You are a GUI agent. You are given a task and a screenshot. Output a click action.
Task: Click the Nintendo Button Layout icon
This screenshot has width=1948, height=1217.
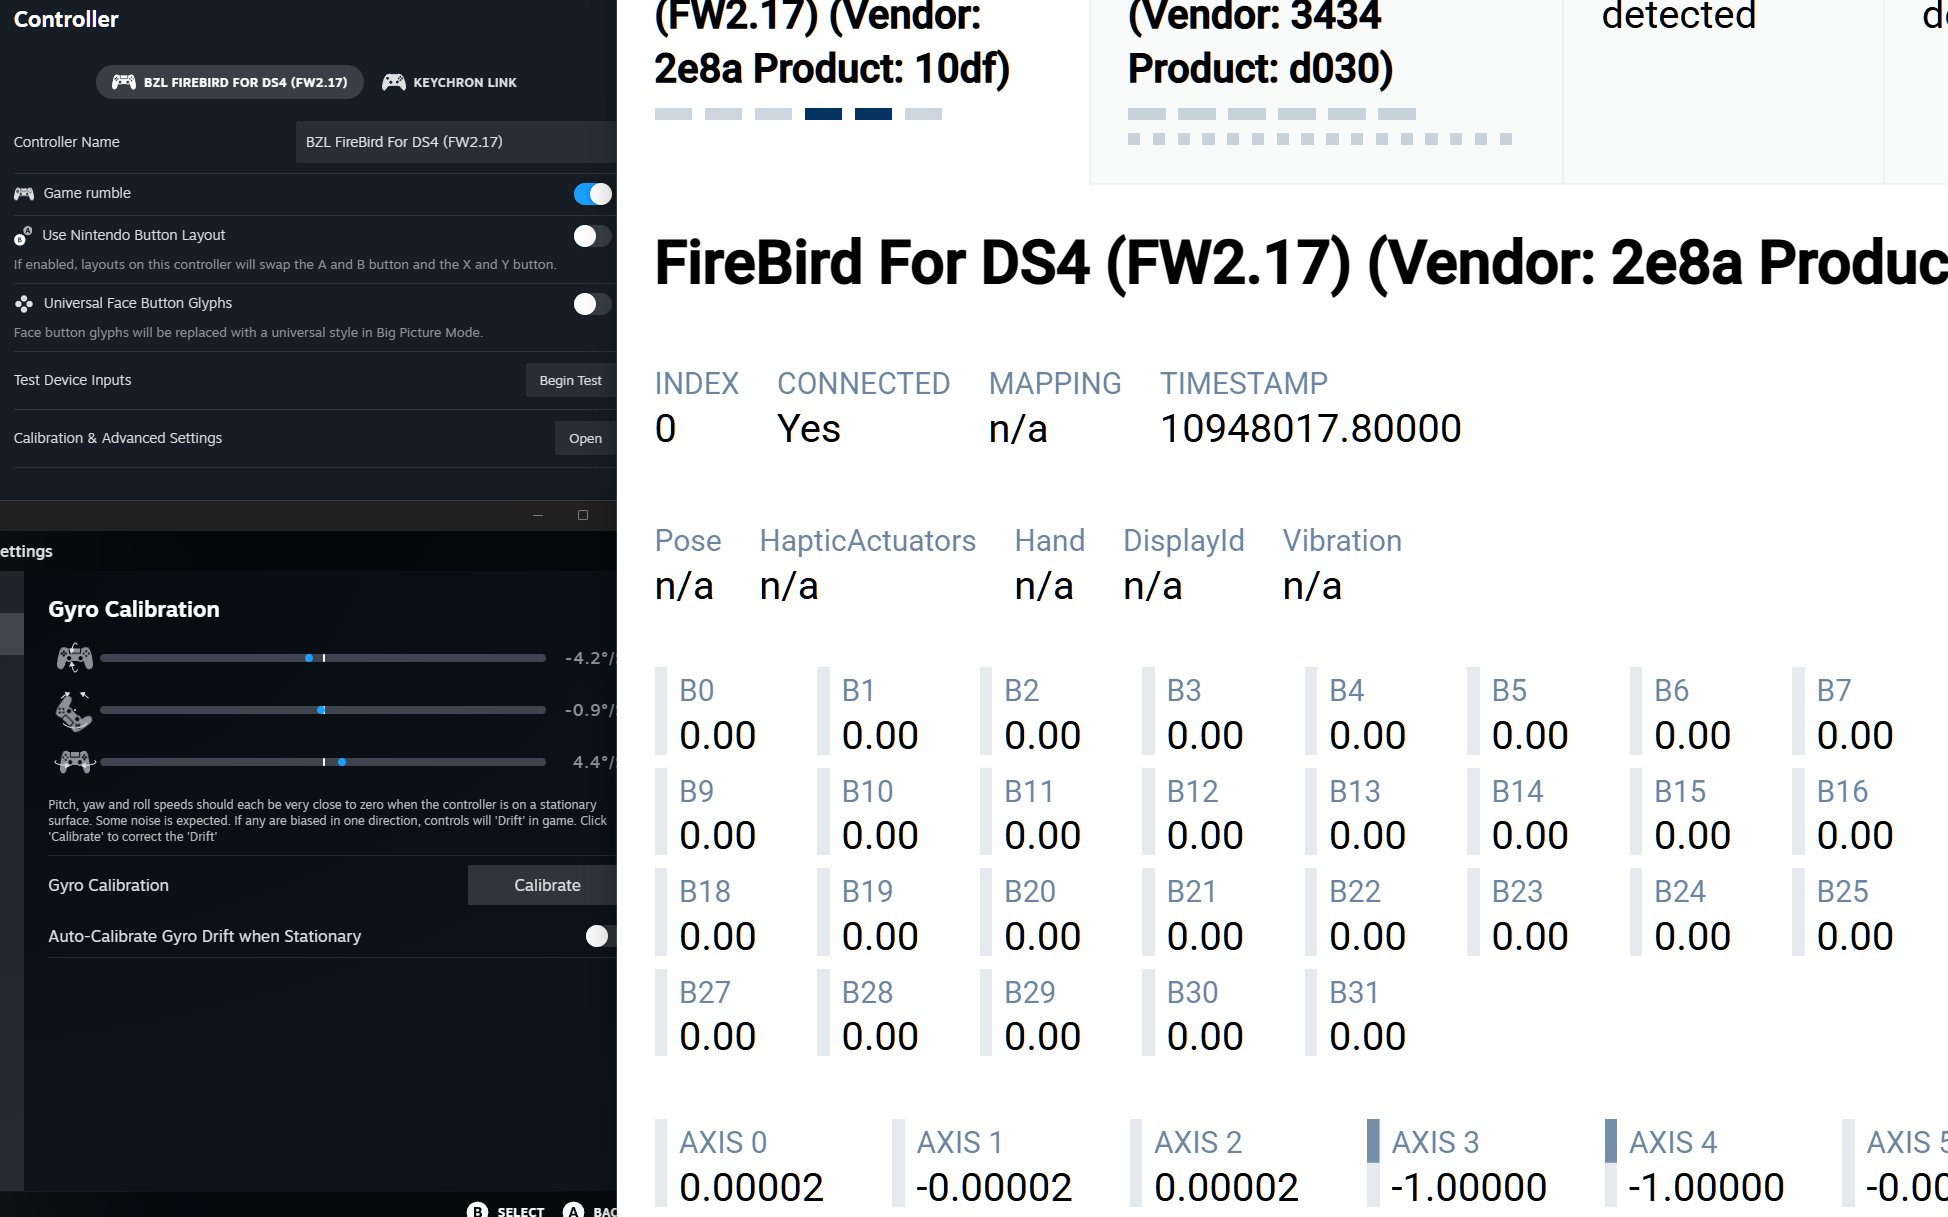(23, 236)
